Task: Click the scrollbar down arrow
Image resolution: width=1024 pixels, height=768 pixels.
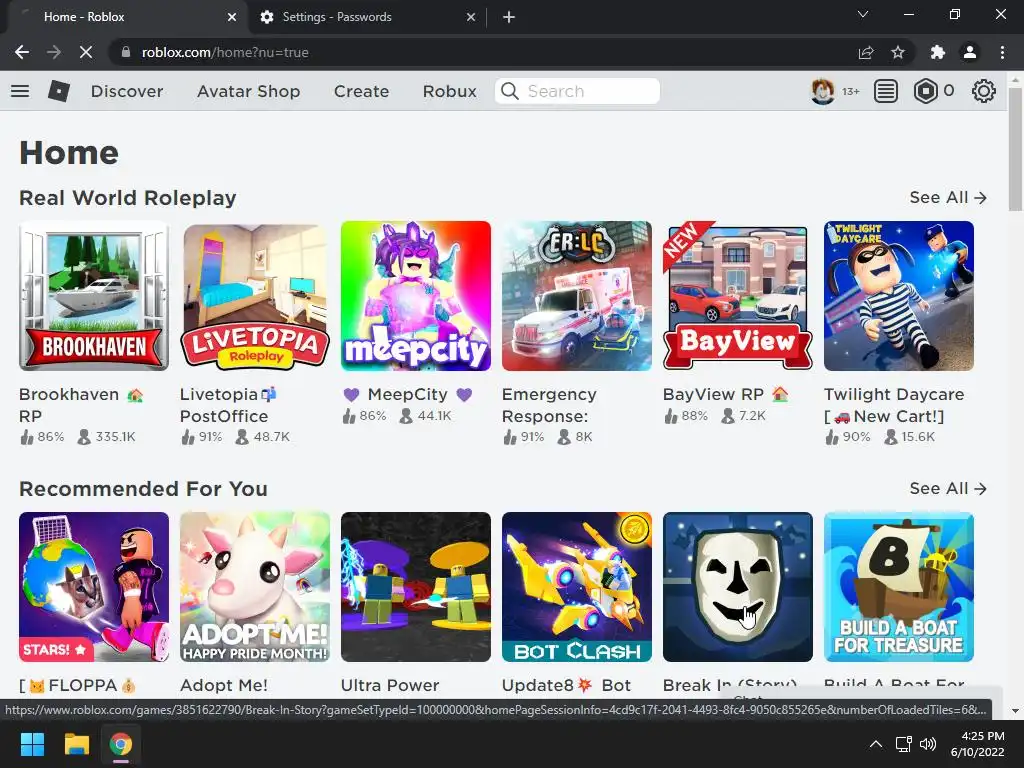Action: coord(1015,711)
